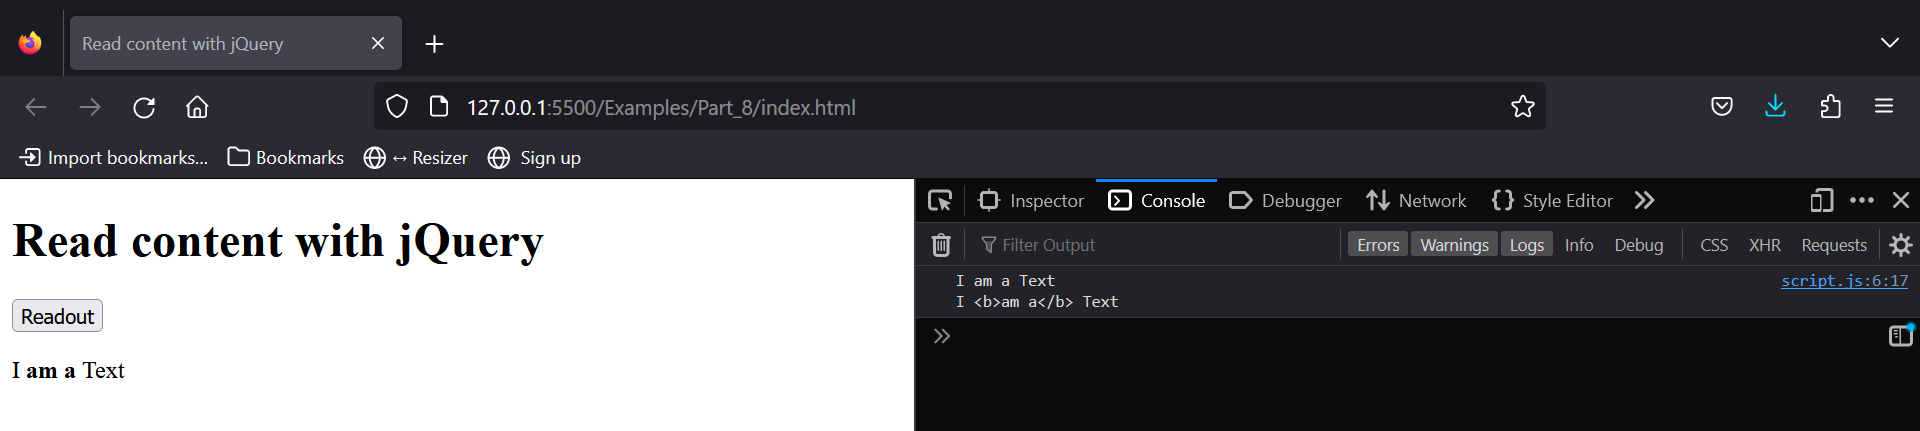This screenshot has height=431, width=1920.
Task: Open console settings gear icon
Action: click(x=1900, y=245)
